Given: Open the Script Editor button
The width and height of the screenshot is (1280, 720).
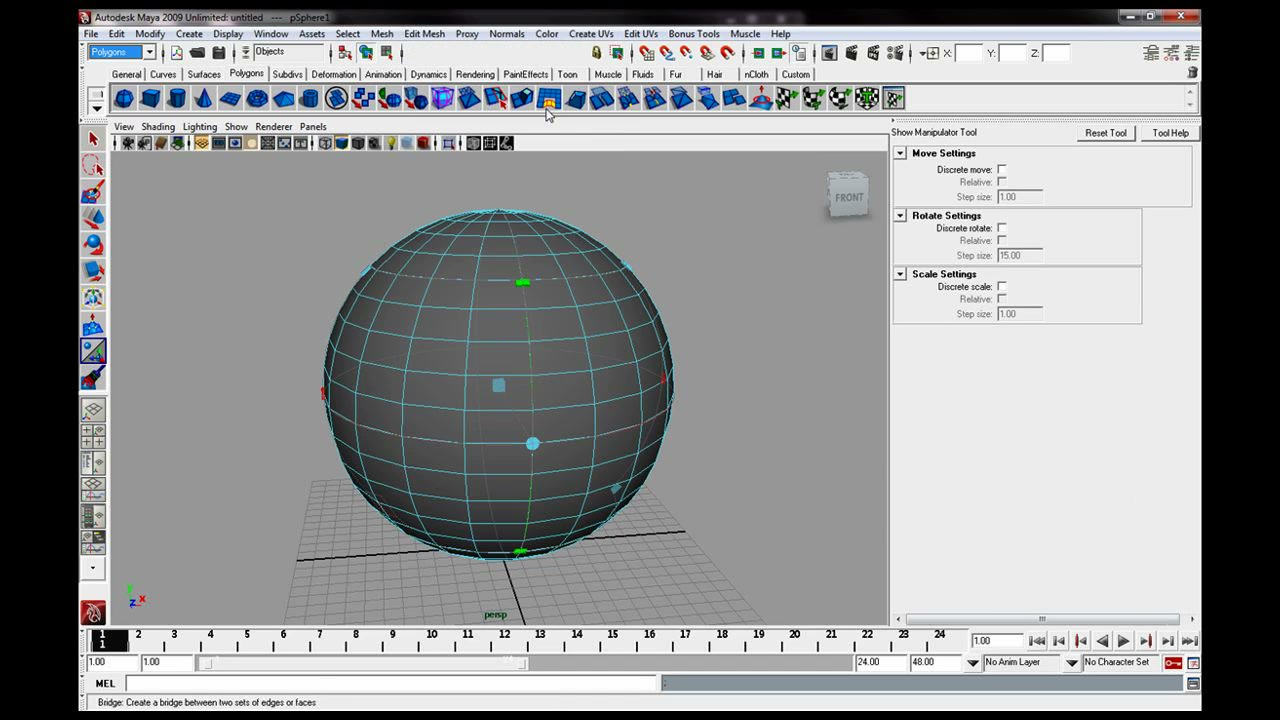Looking at the screenshot, I should click(x=1193, y=684).
